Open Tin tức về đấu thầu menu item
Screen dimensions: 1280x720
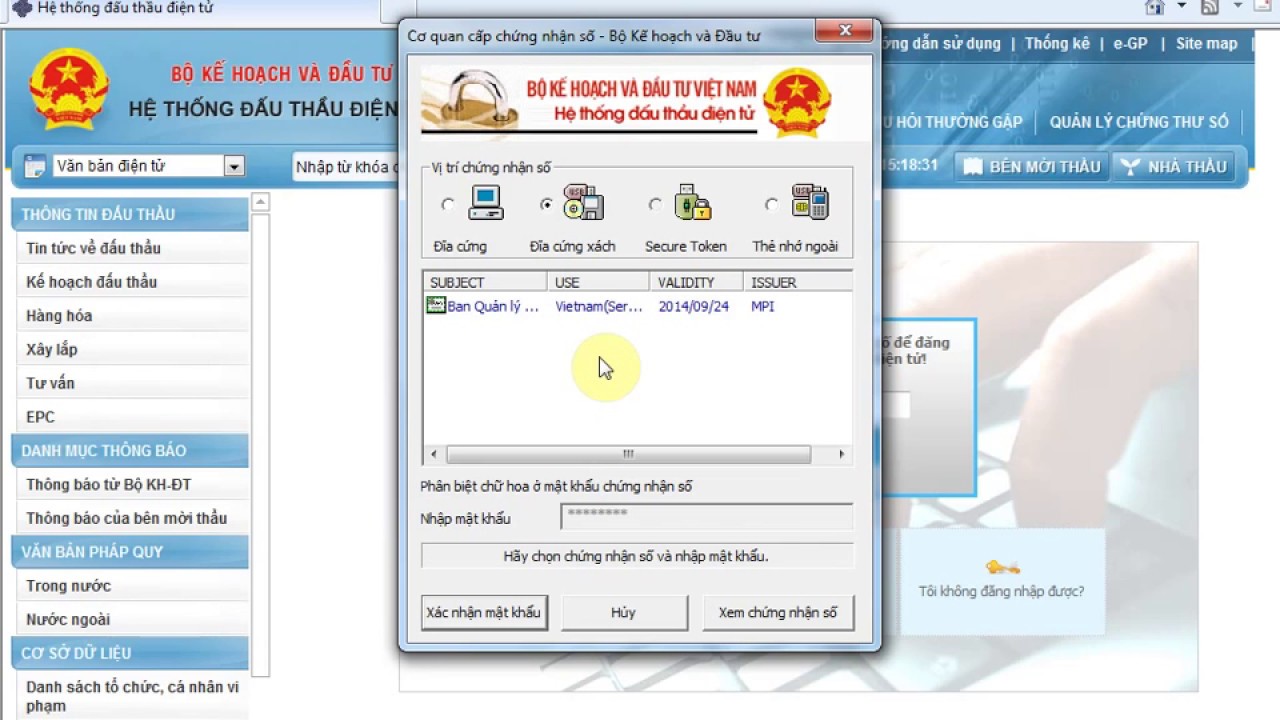pyautogui.click(x=93, y=248)
